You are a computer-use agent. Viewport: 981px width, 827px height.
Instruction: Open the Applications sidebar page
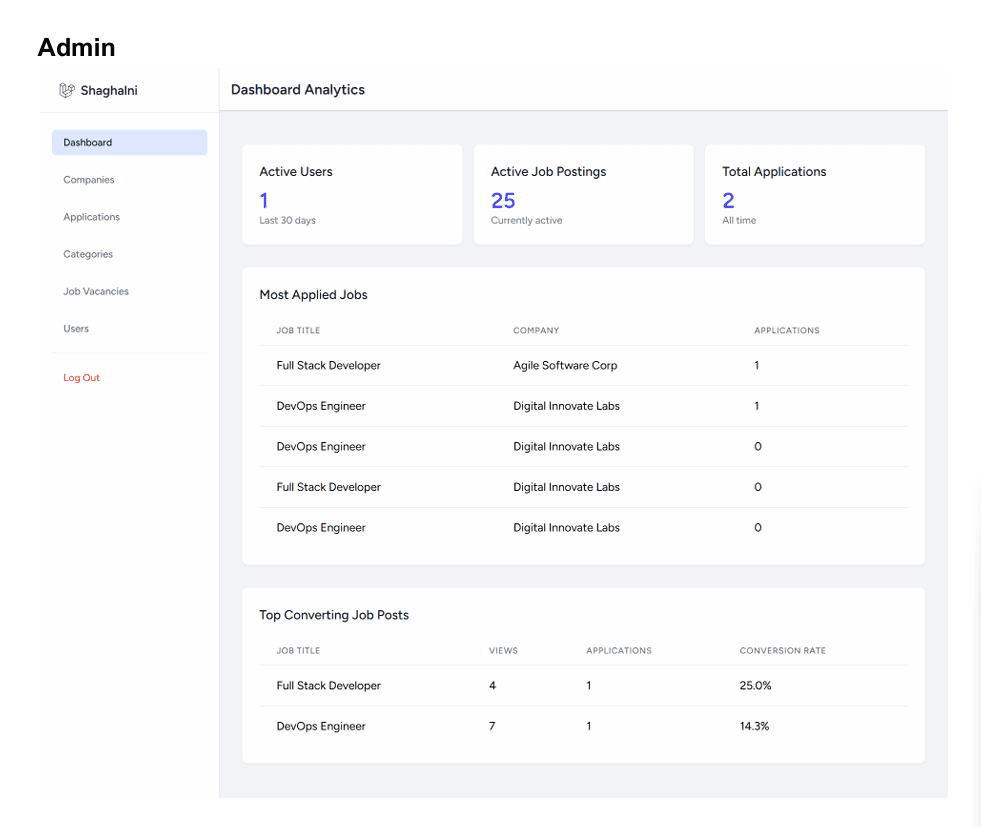point(91,217)
